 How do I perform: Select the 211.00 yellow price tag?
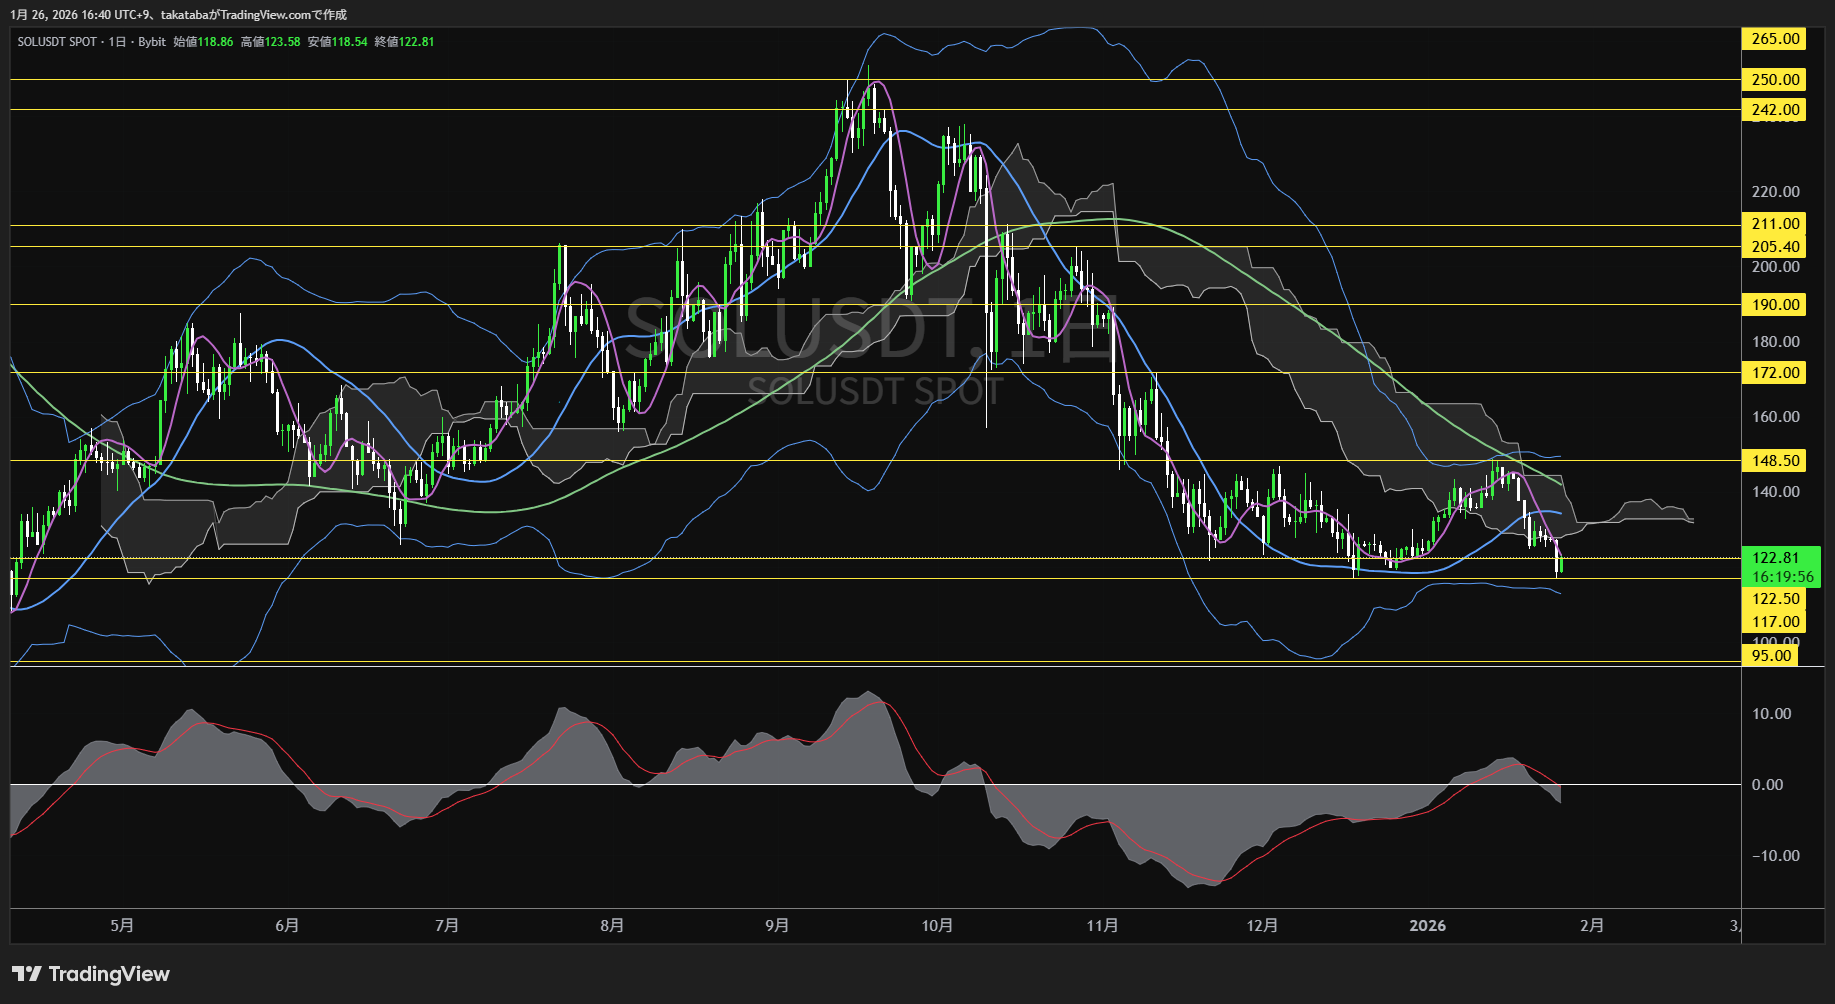coord(1775,224)
